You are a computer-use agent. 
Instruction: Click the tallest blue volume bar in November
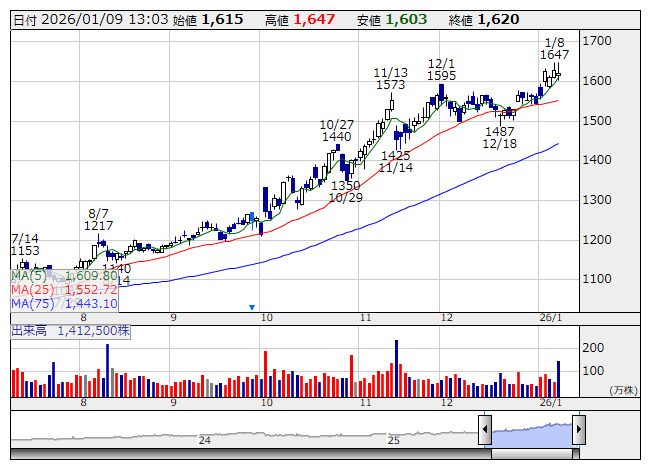pos(396,368)
